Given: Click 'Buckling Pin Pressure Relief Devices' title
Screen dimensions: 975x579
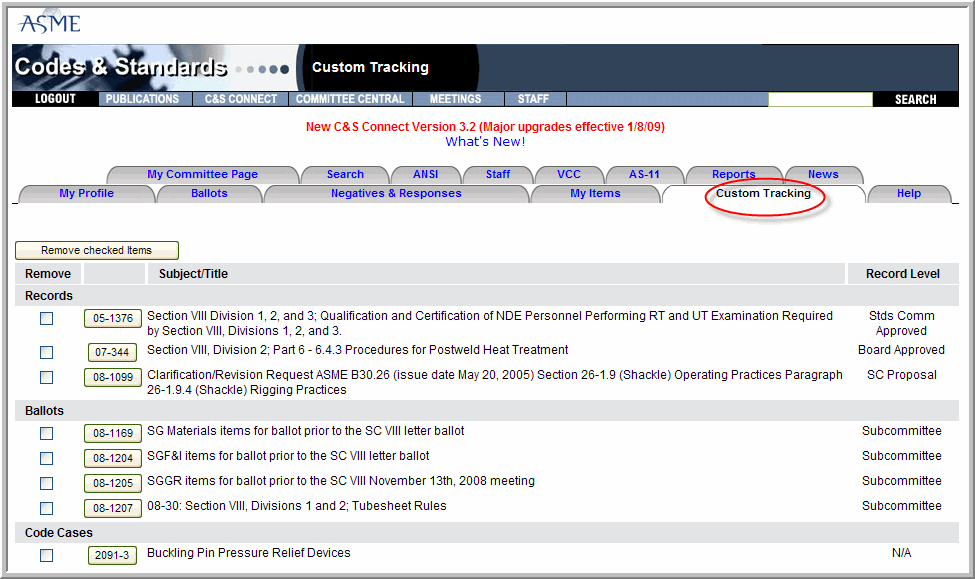Looking at the screenshot, I should (249, 553).
